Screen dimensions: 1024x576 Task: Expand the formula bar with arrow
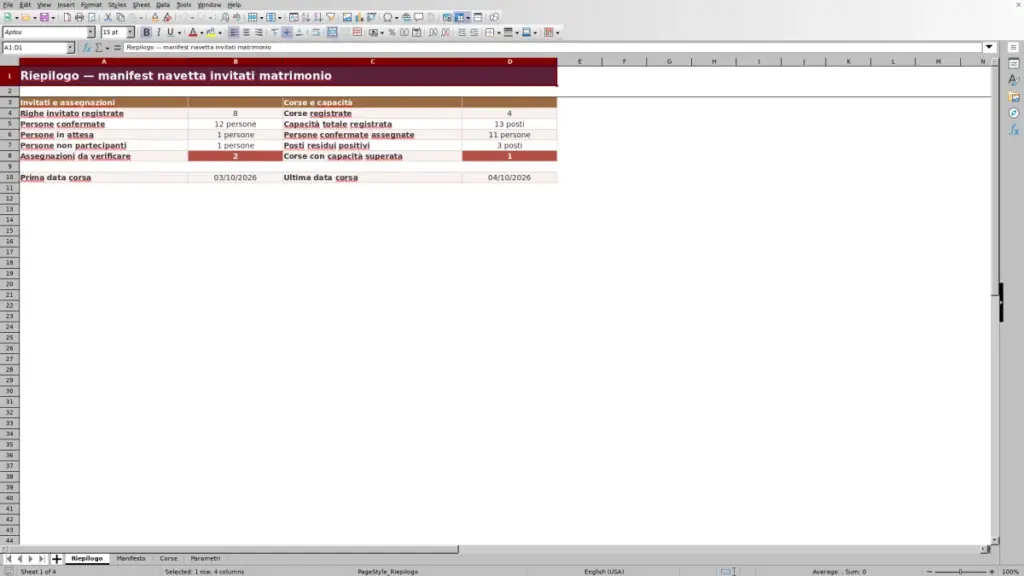989,48
